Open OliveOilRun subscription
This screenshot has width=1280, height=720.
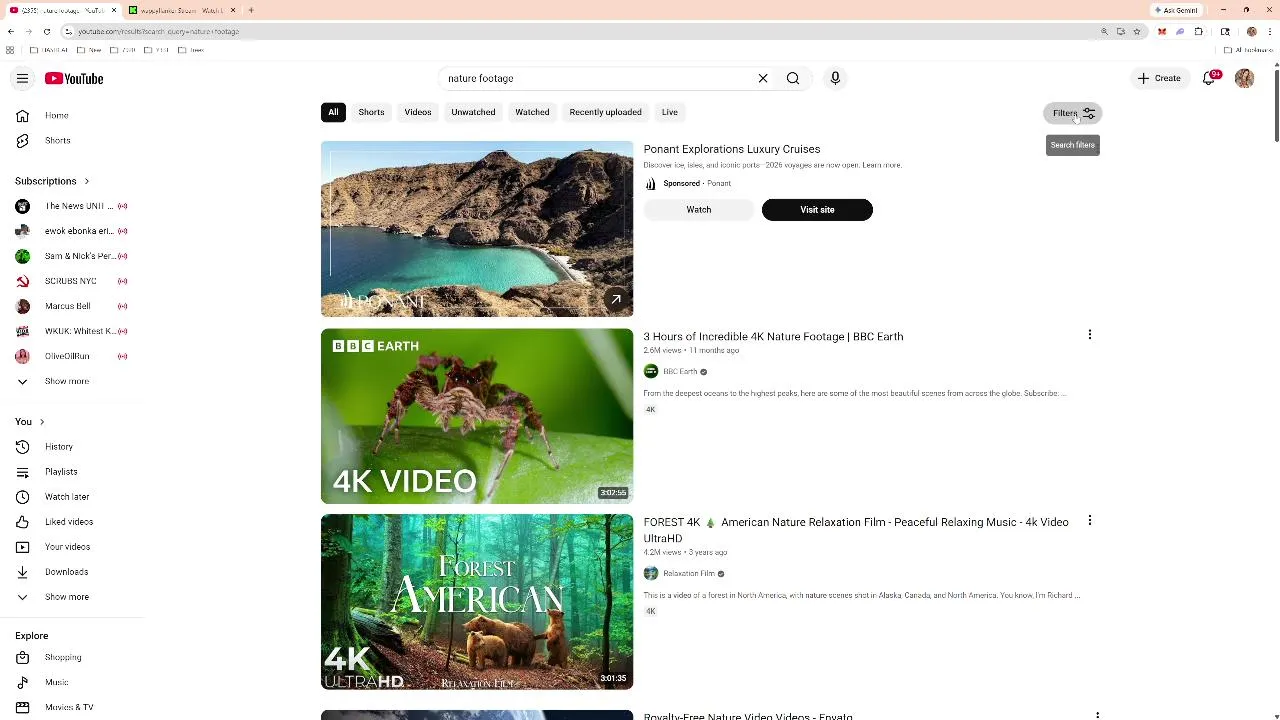(x=72, y=356)
